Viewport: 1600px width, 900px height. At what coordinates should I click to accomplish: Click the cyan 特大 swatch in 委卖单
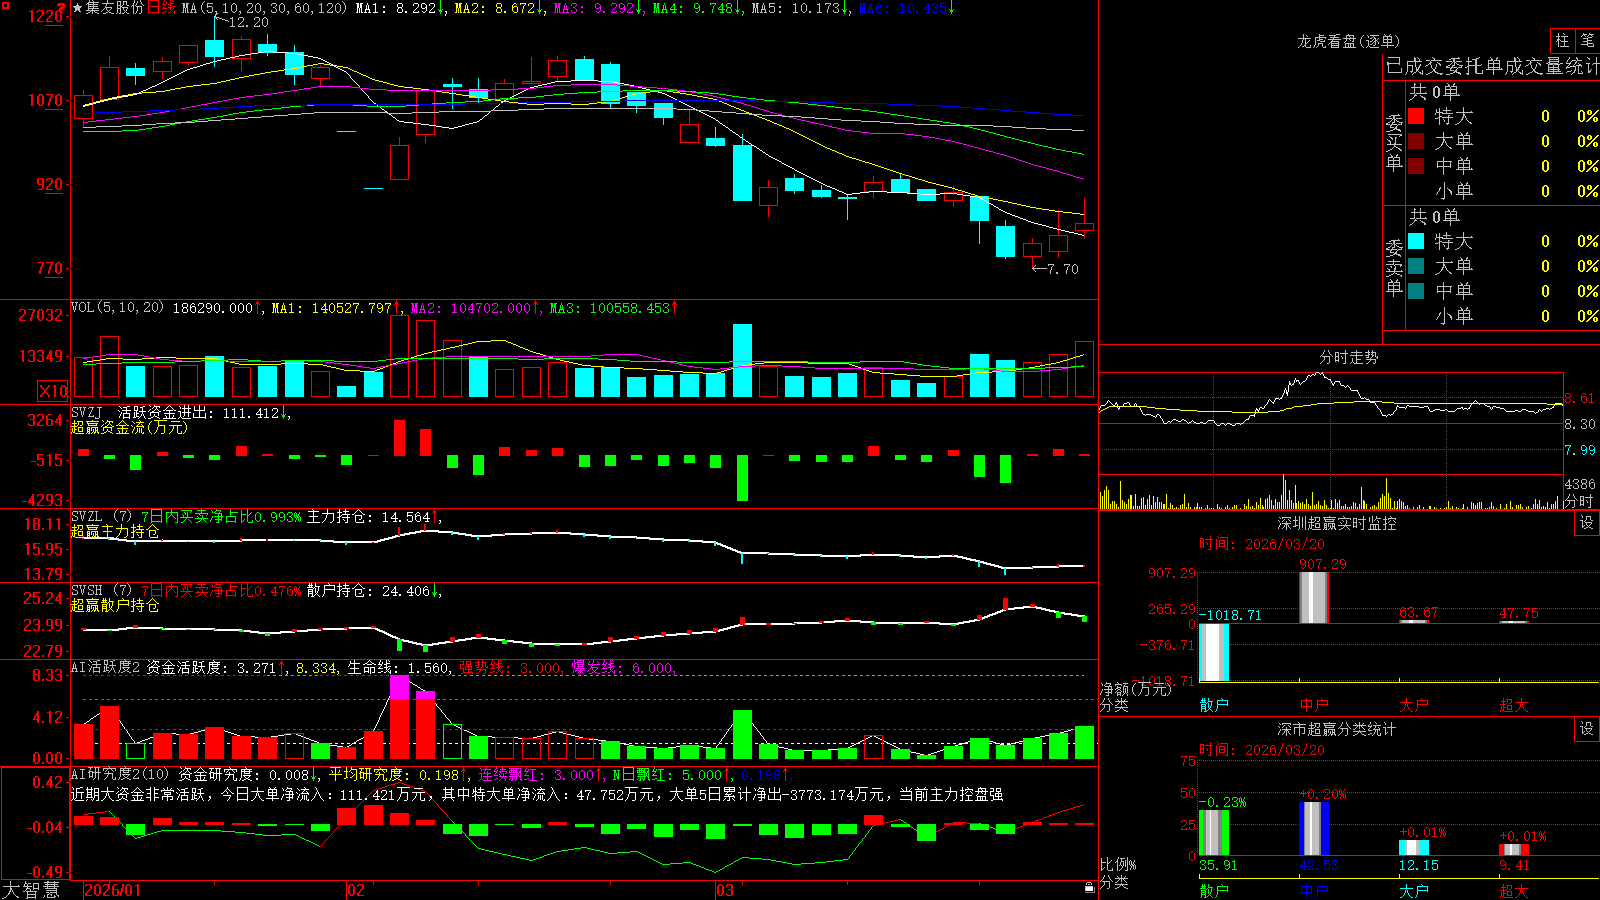(x=1416, y=241)
